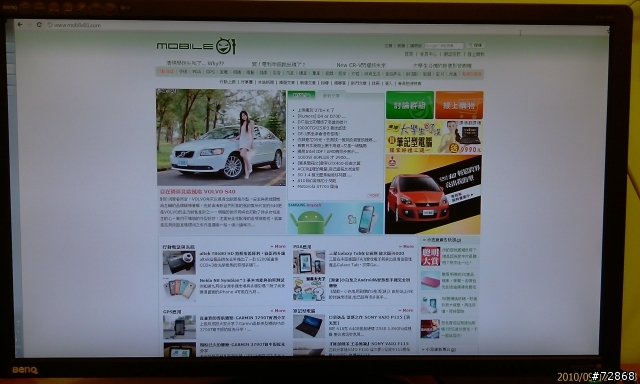
Task: Click the Mobile01 logo
Action: pyautogui.click(x=196, y=46)
